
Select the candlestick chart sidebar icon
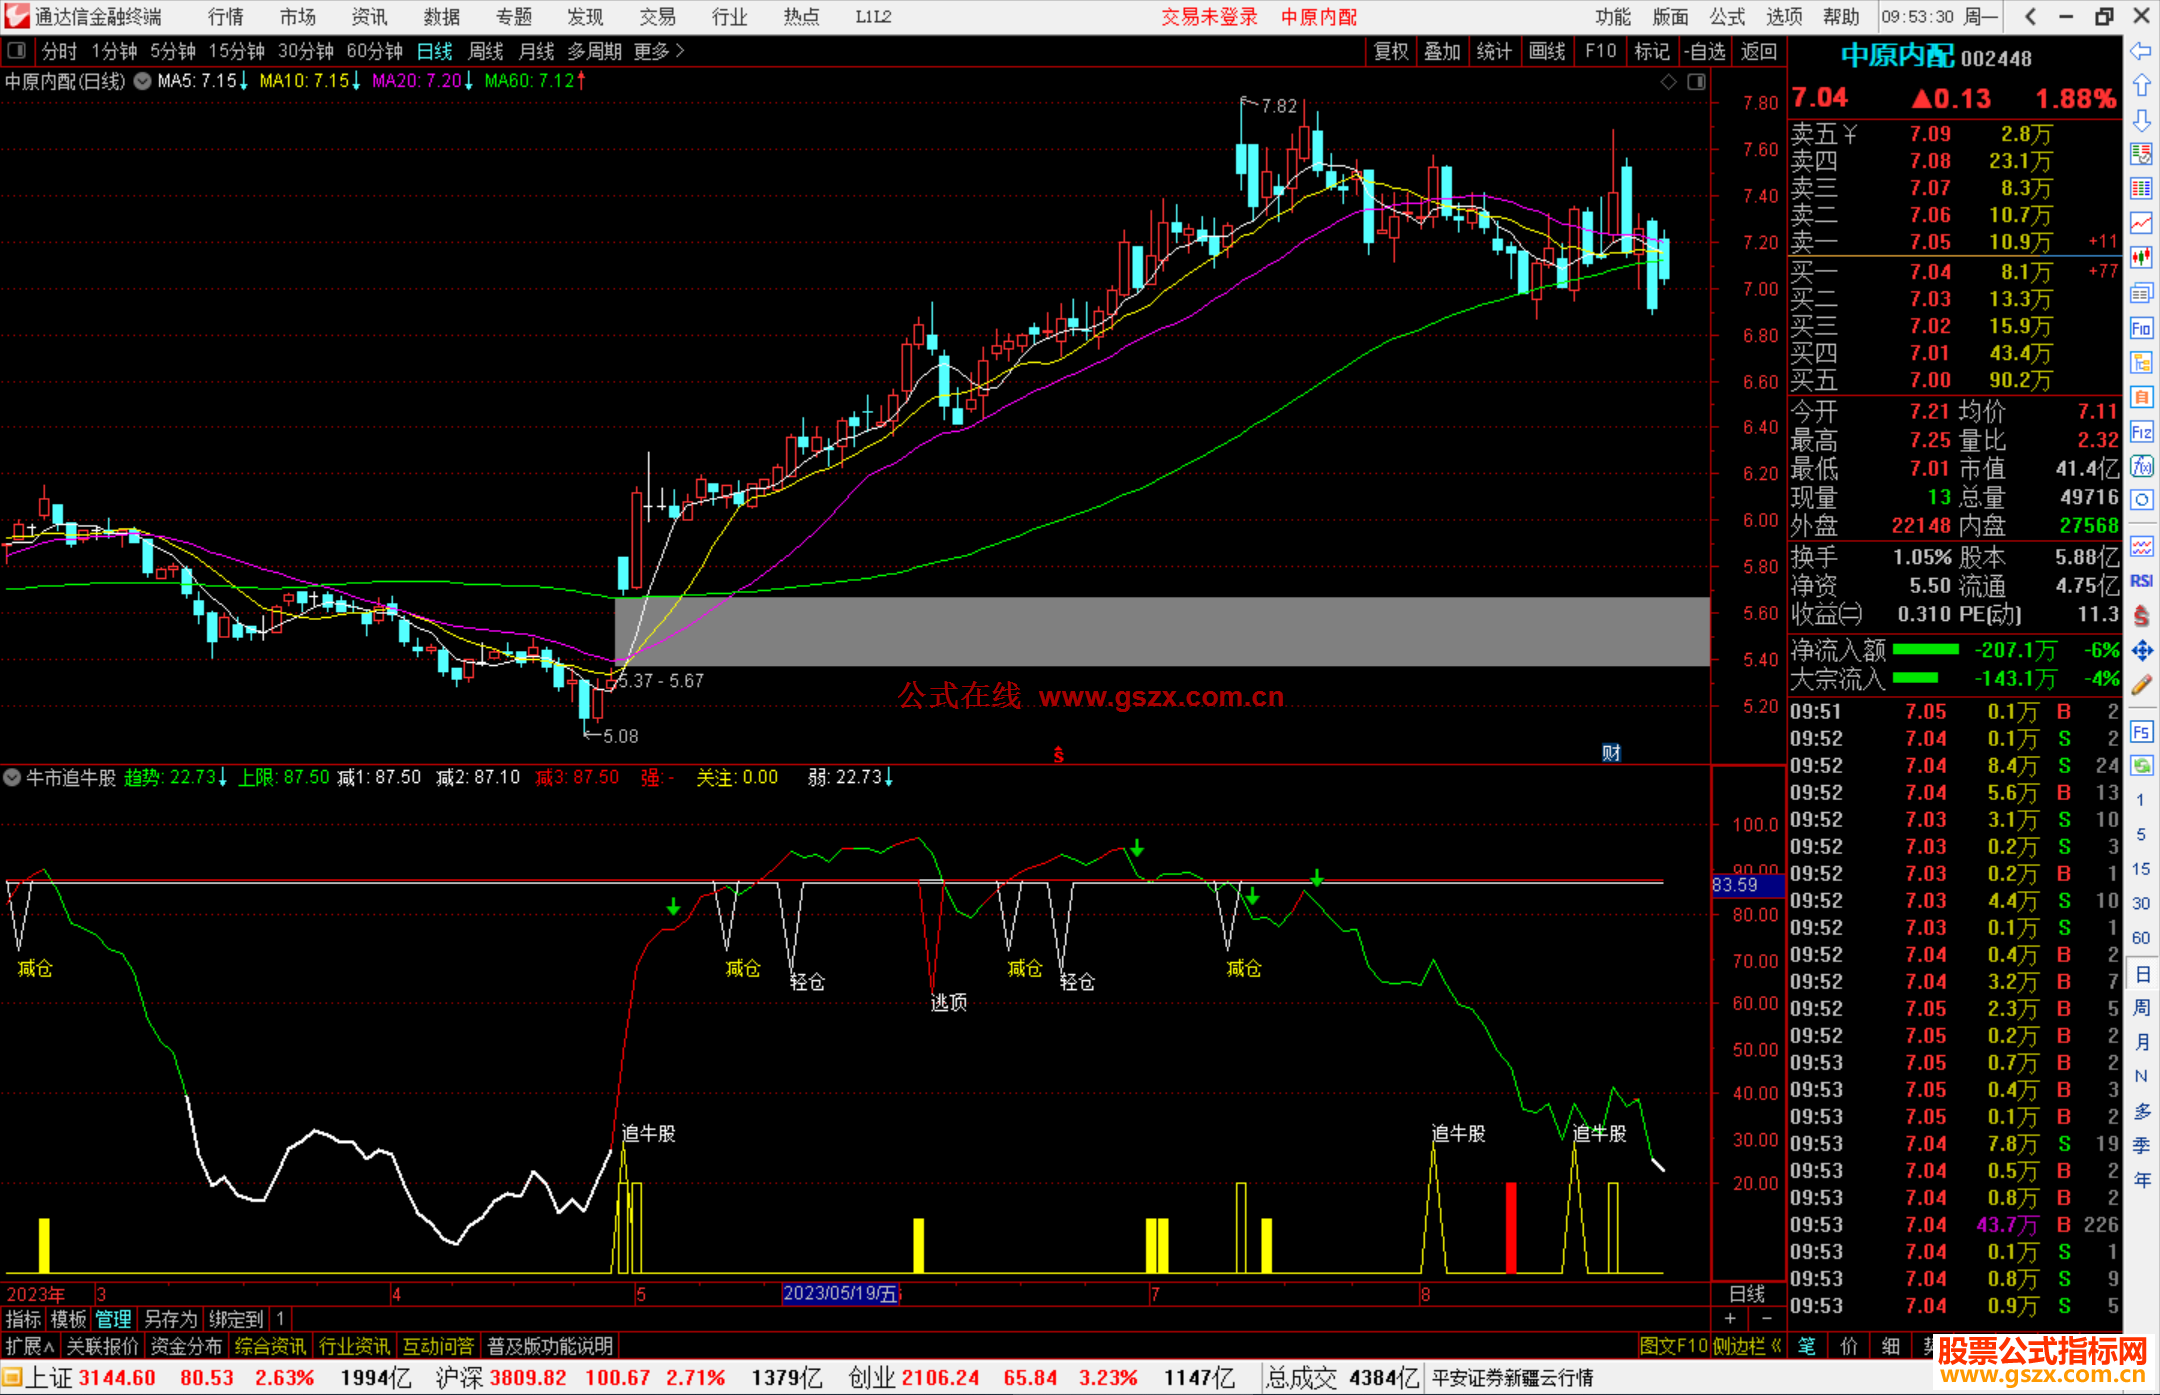(x=2141, y=258)
